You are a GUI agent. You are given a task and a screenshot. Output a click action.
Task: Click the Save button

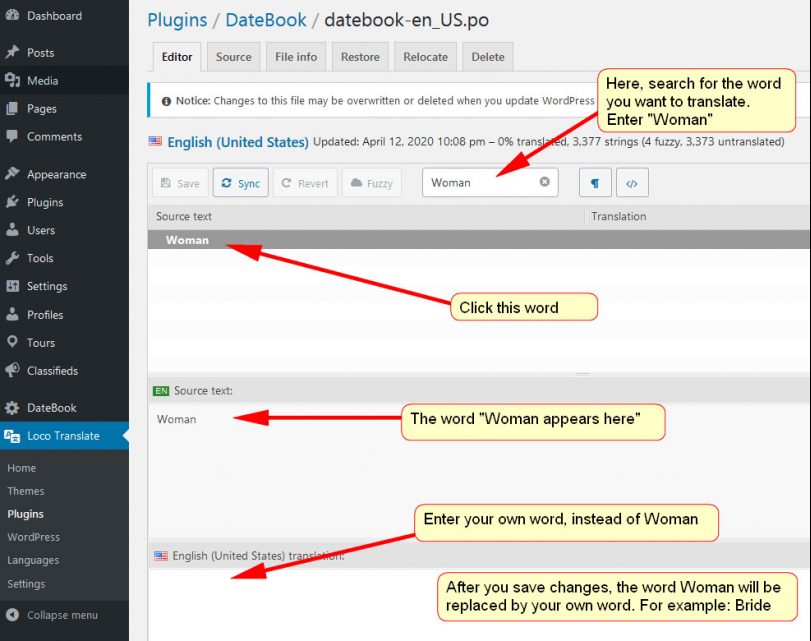180,183
